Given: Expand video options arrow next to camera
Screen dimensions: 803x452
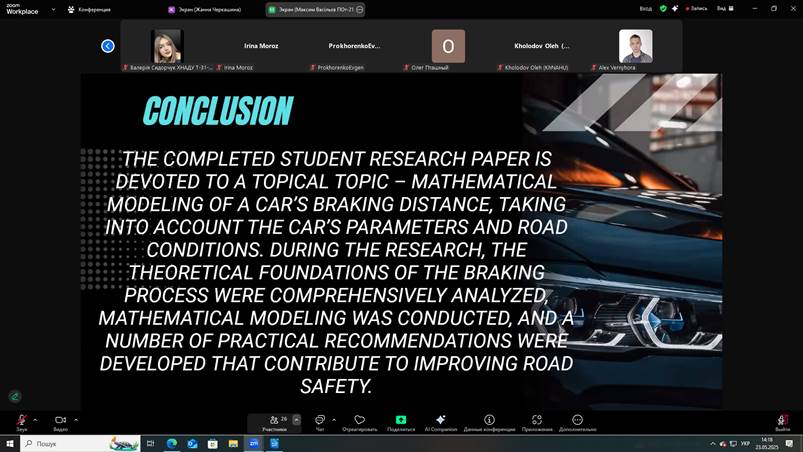Looking at the screenshot, I should click(76, 419).
